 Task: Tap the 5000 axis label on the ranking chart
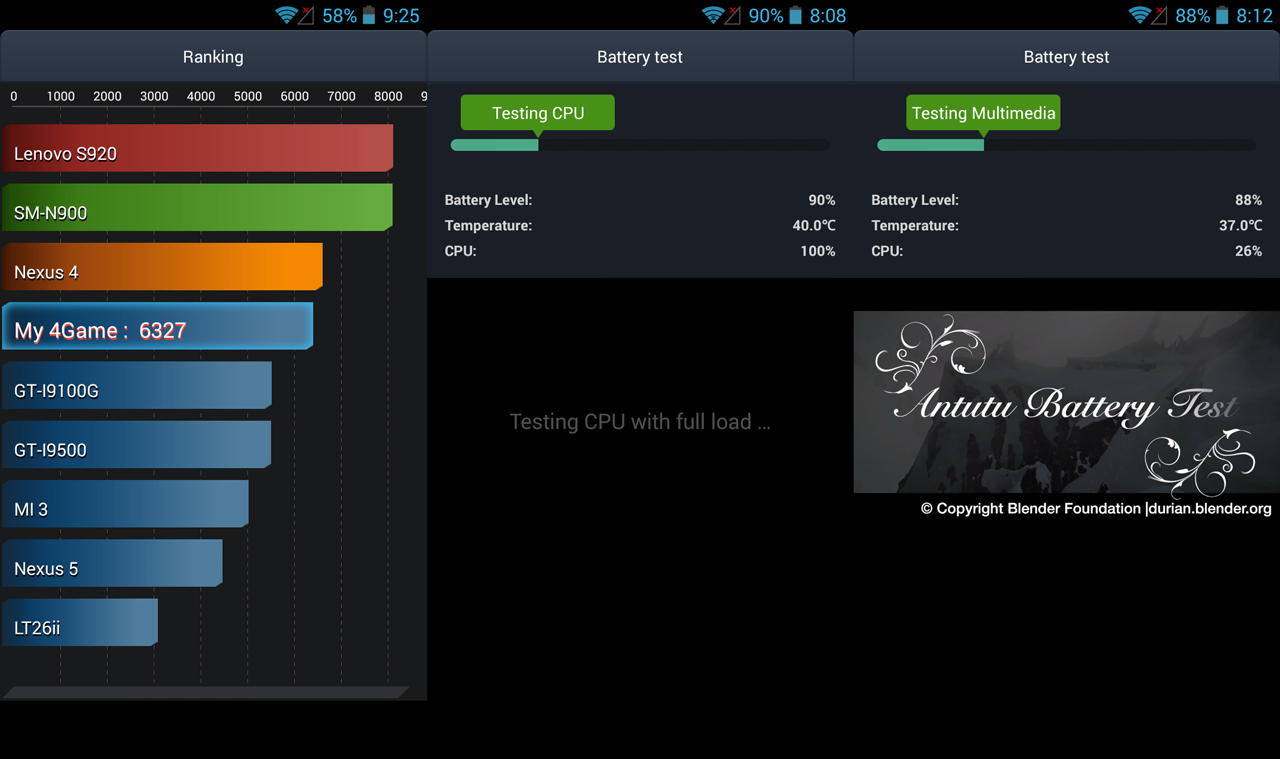coord(248,96)
